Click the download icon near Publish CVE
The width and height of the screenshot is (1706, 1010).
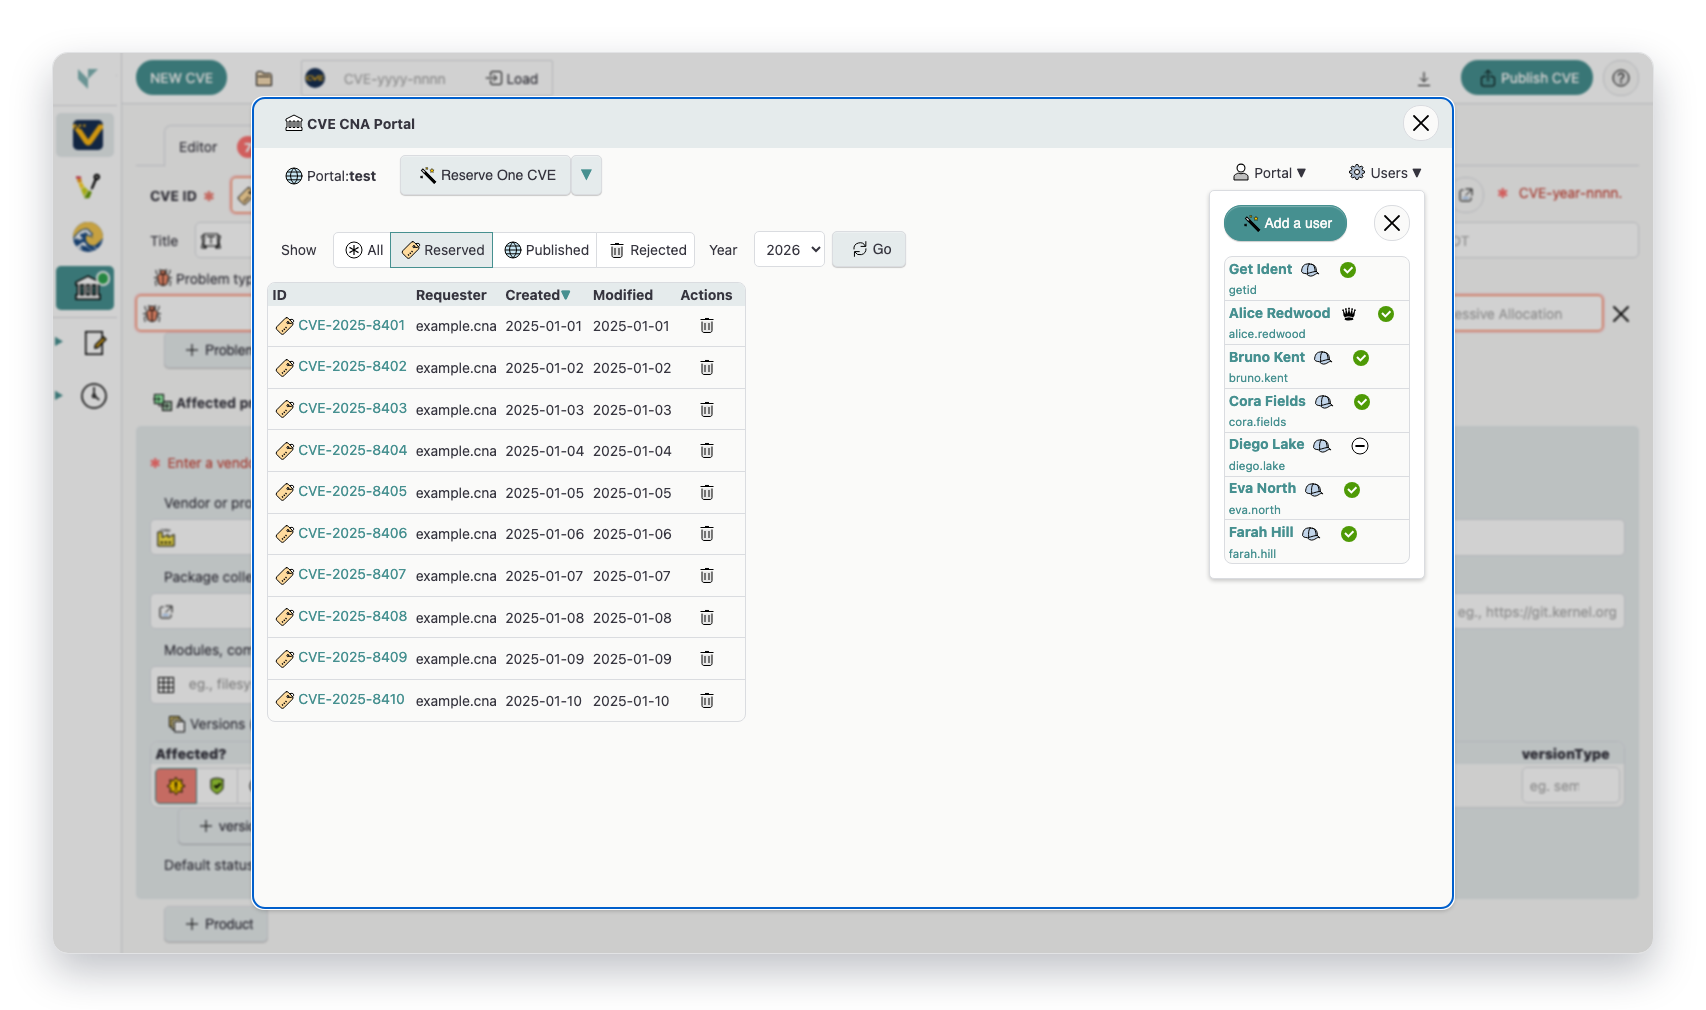tap(1423, 77)
